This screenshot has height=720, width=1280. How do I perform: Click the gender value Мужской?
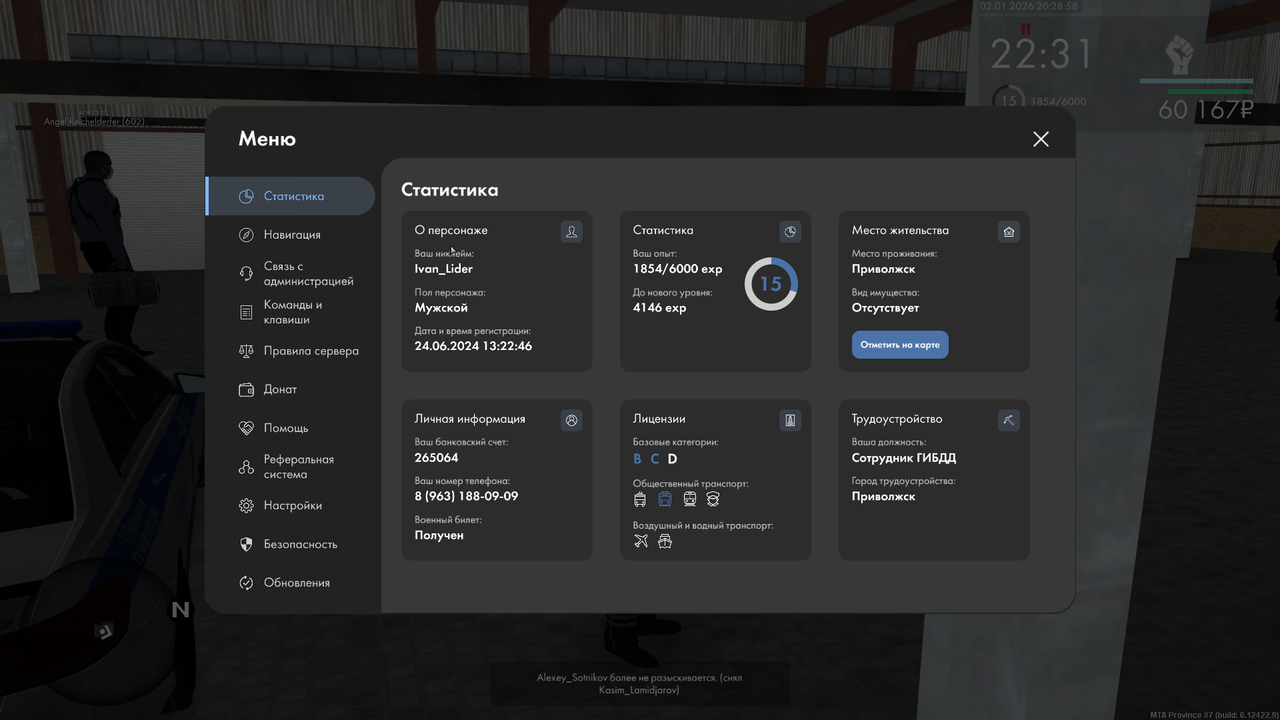[x=441, y=308]
